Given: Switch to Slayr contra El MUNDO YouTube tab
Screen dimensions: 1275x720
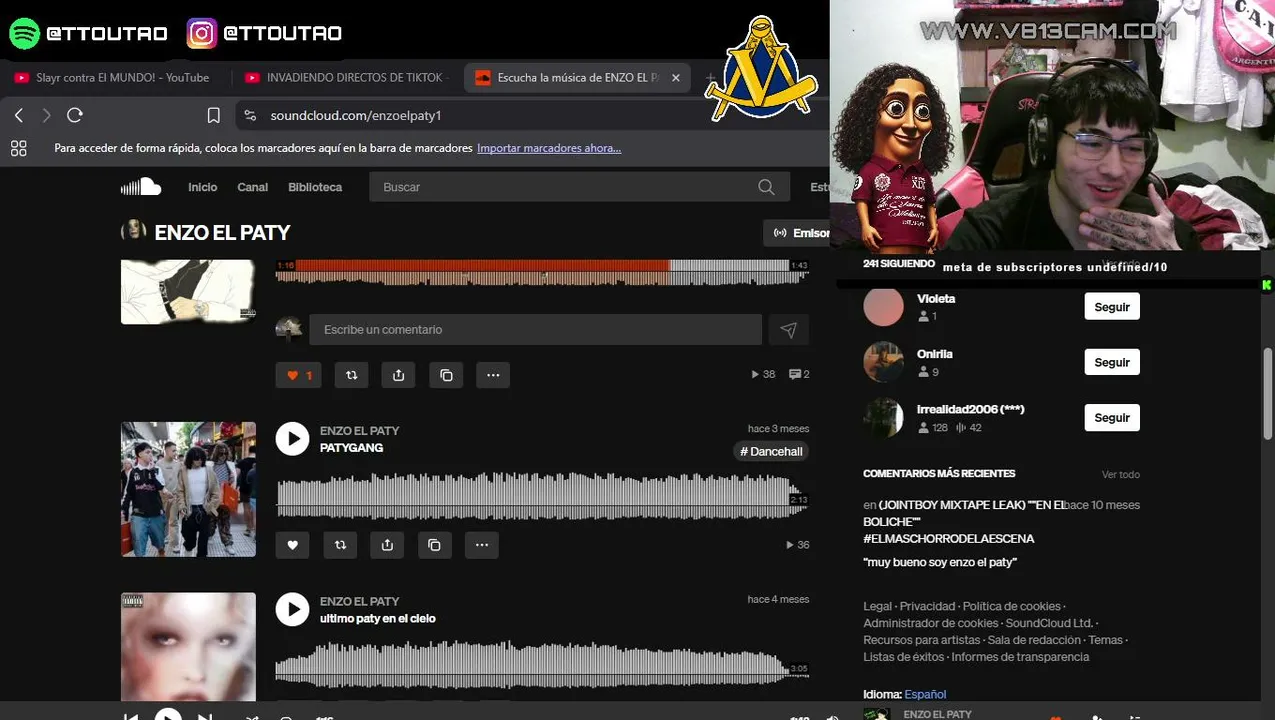Looking at the screenshot, I should (122, 77).
